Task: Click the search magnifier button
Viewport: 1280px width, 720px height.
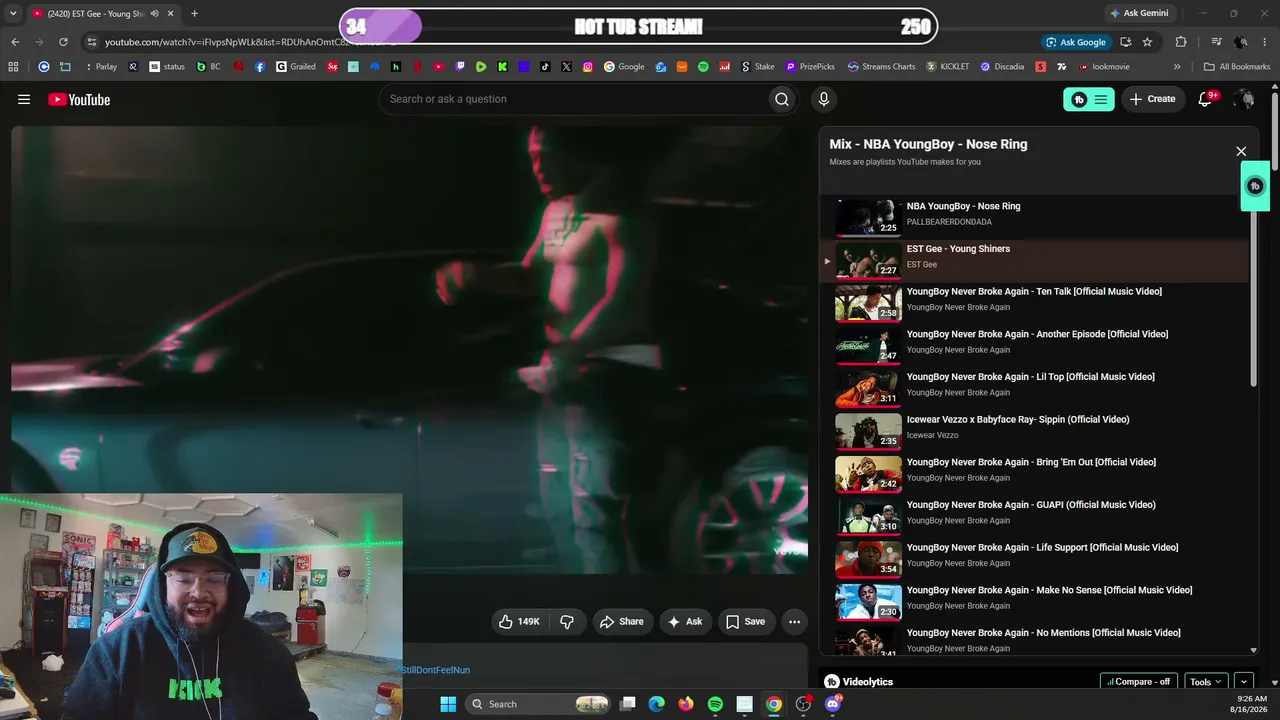Action: [x=782, y=99]
